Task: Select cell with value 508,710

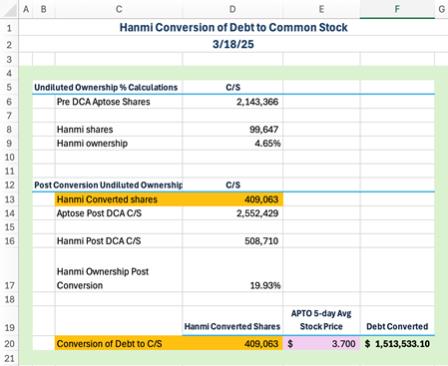Action: (233, 241)
